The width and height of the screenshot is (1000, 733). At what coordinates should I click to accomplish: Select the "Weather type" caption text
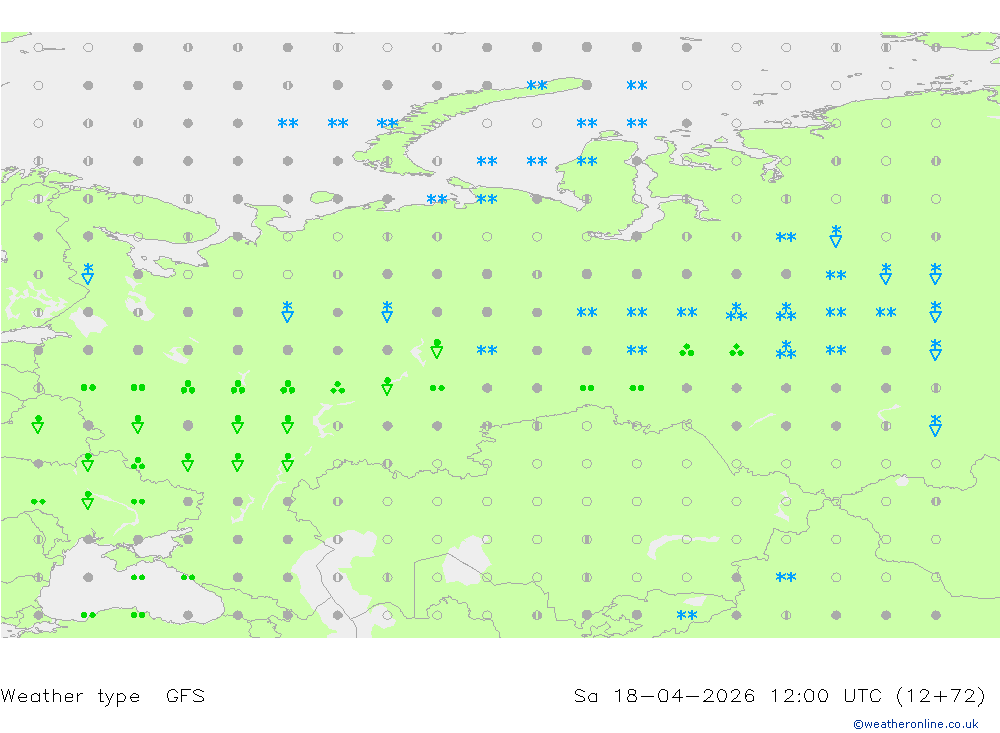70,696
